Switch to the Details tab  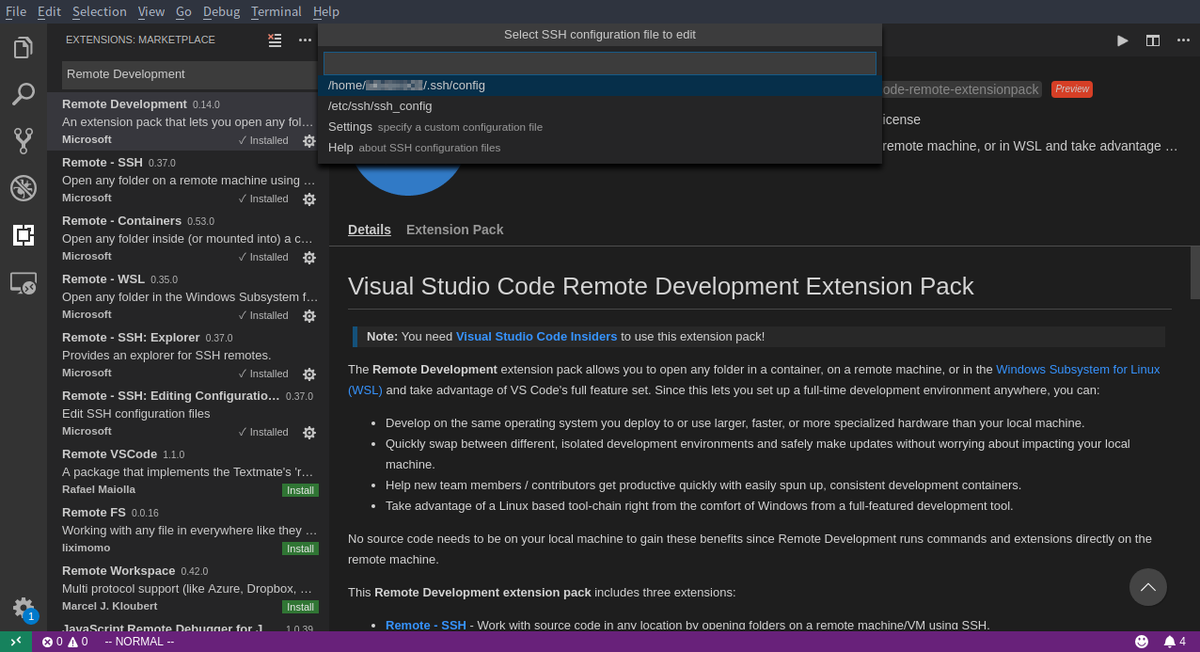pos(369,229)
